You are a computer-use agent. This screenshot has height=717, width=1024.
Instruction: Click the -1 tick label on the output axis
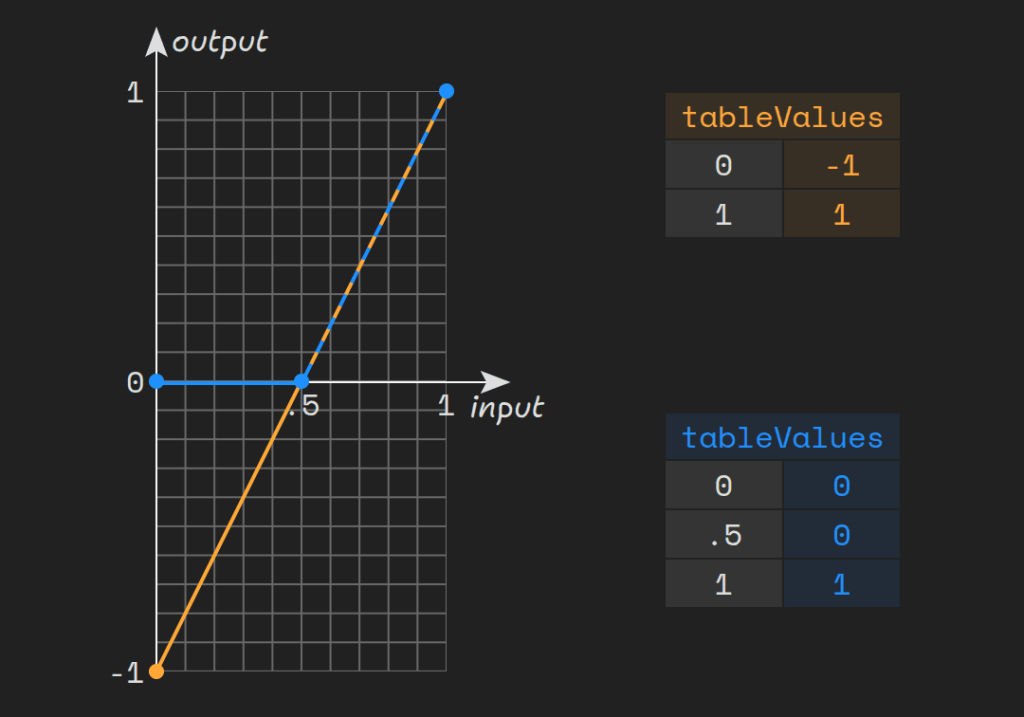click(127, 673)
